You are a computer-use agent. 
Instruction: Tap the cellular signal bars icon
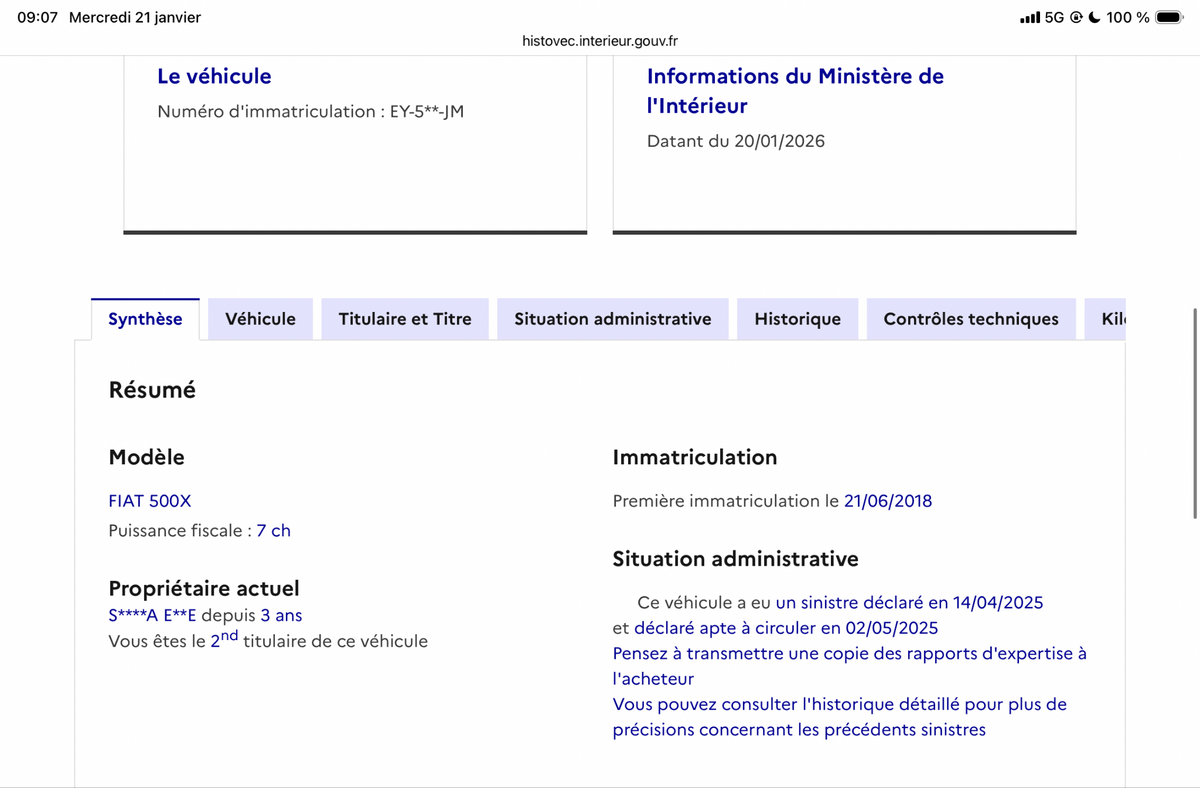click(x=1029, y=17)
